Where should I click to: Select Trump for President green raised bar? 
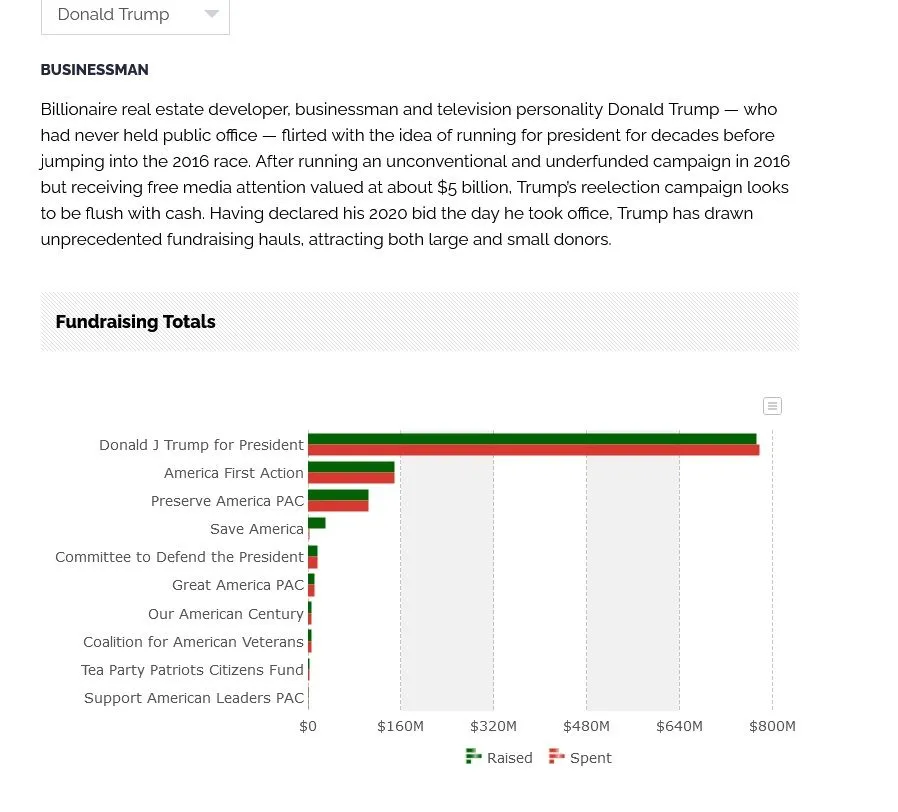coord(531,439)
